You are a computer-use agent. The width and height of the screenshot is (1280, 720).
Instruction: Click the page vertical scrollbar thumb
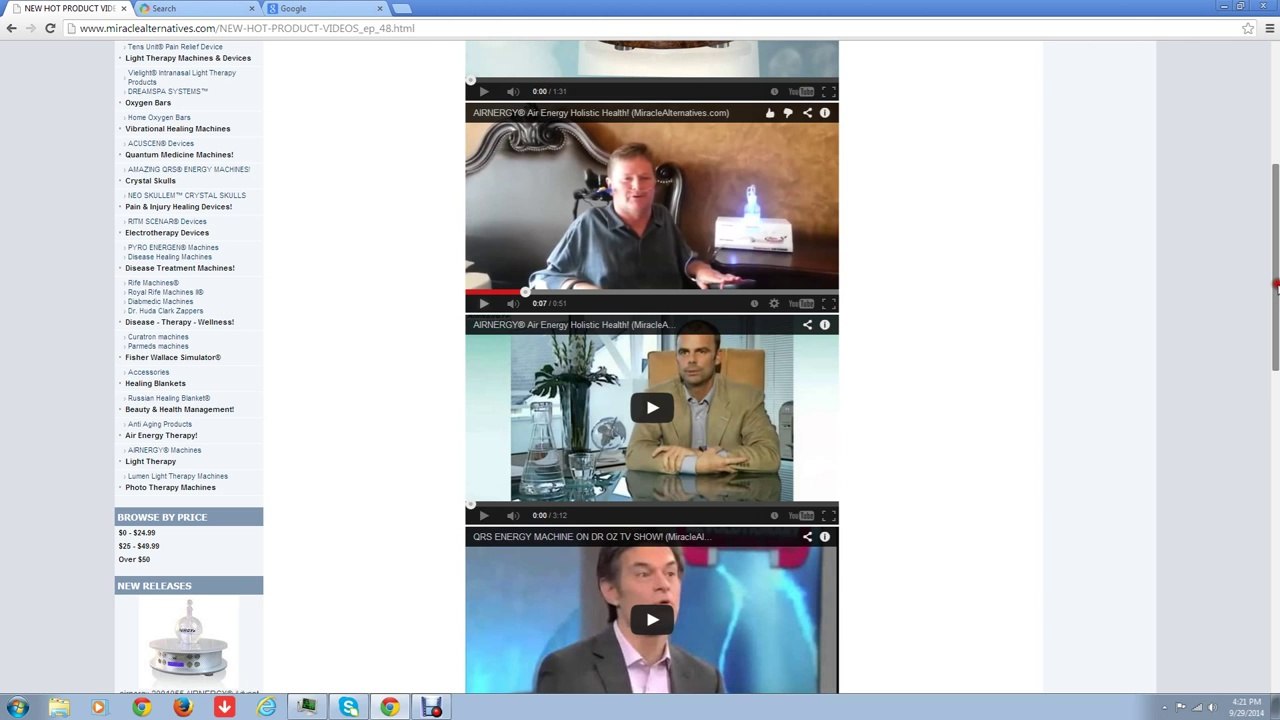tap(1274, 267)
